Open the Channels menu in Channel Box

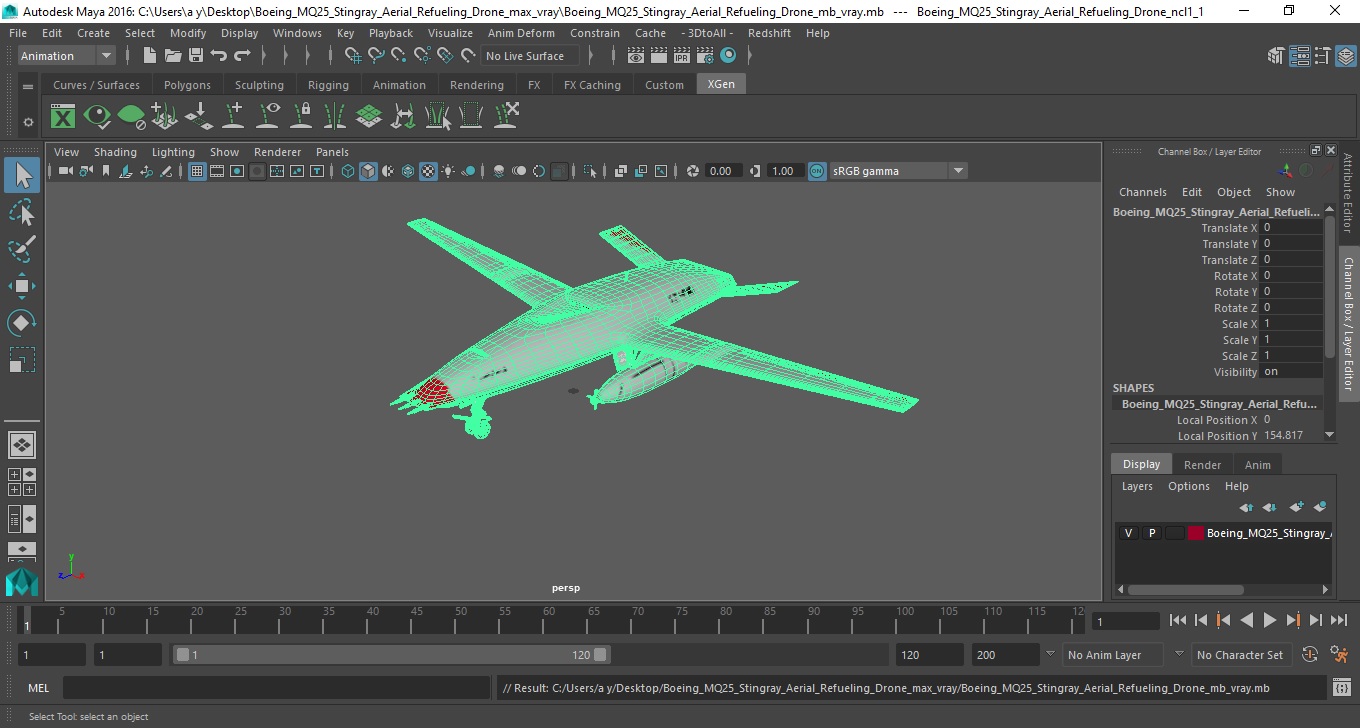pos(1142,192)
